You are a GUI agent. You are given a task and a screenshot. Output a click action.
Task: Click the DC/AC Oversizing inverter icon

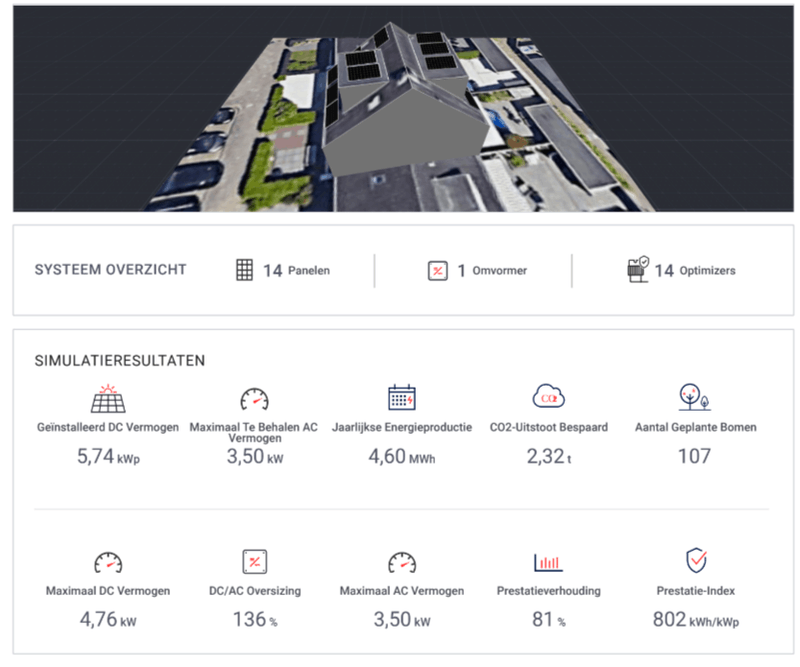[255, 562]
